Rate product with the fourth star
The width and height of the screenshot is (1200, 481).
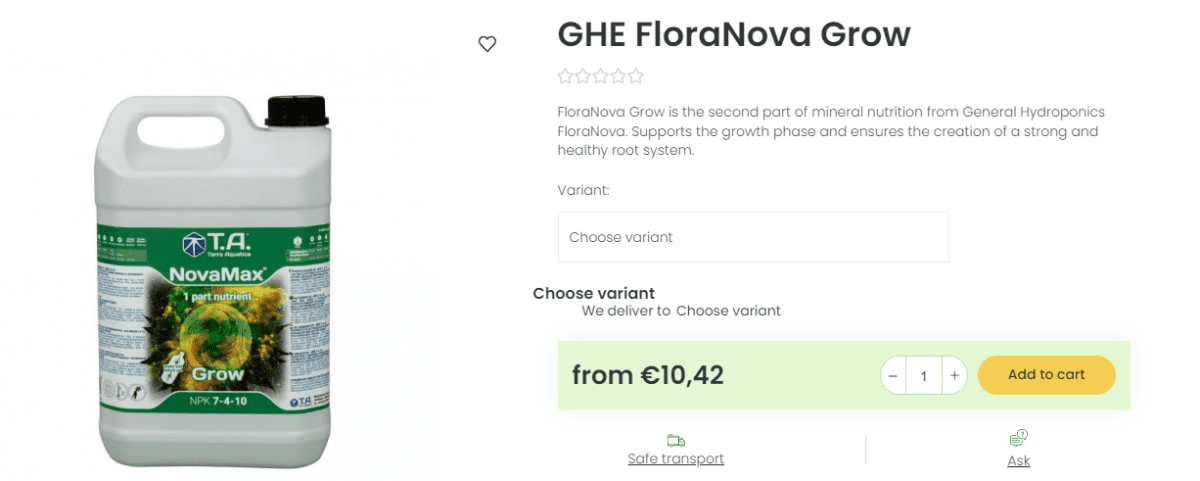[618, 76]
